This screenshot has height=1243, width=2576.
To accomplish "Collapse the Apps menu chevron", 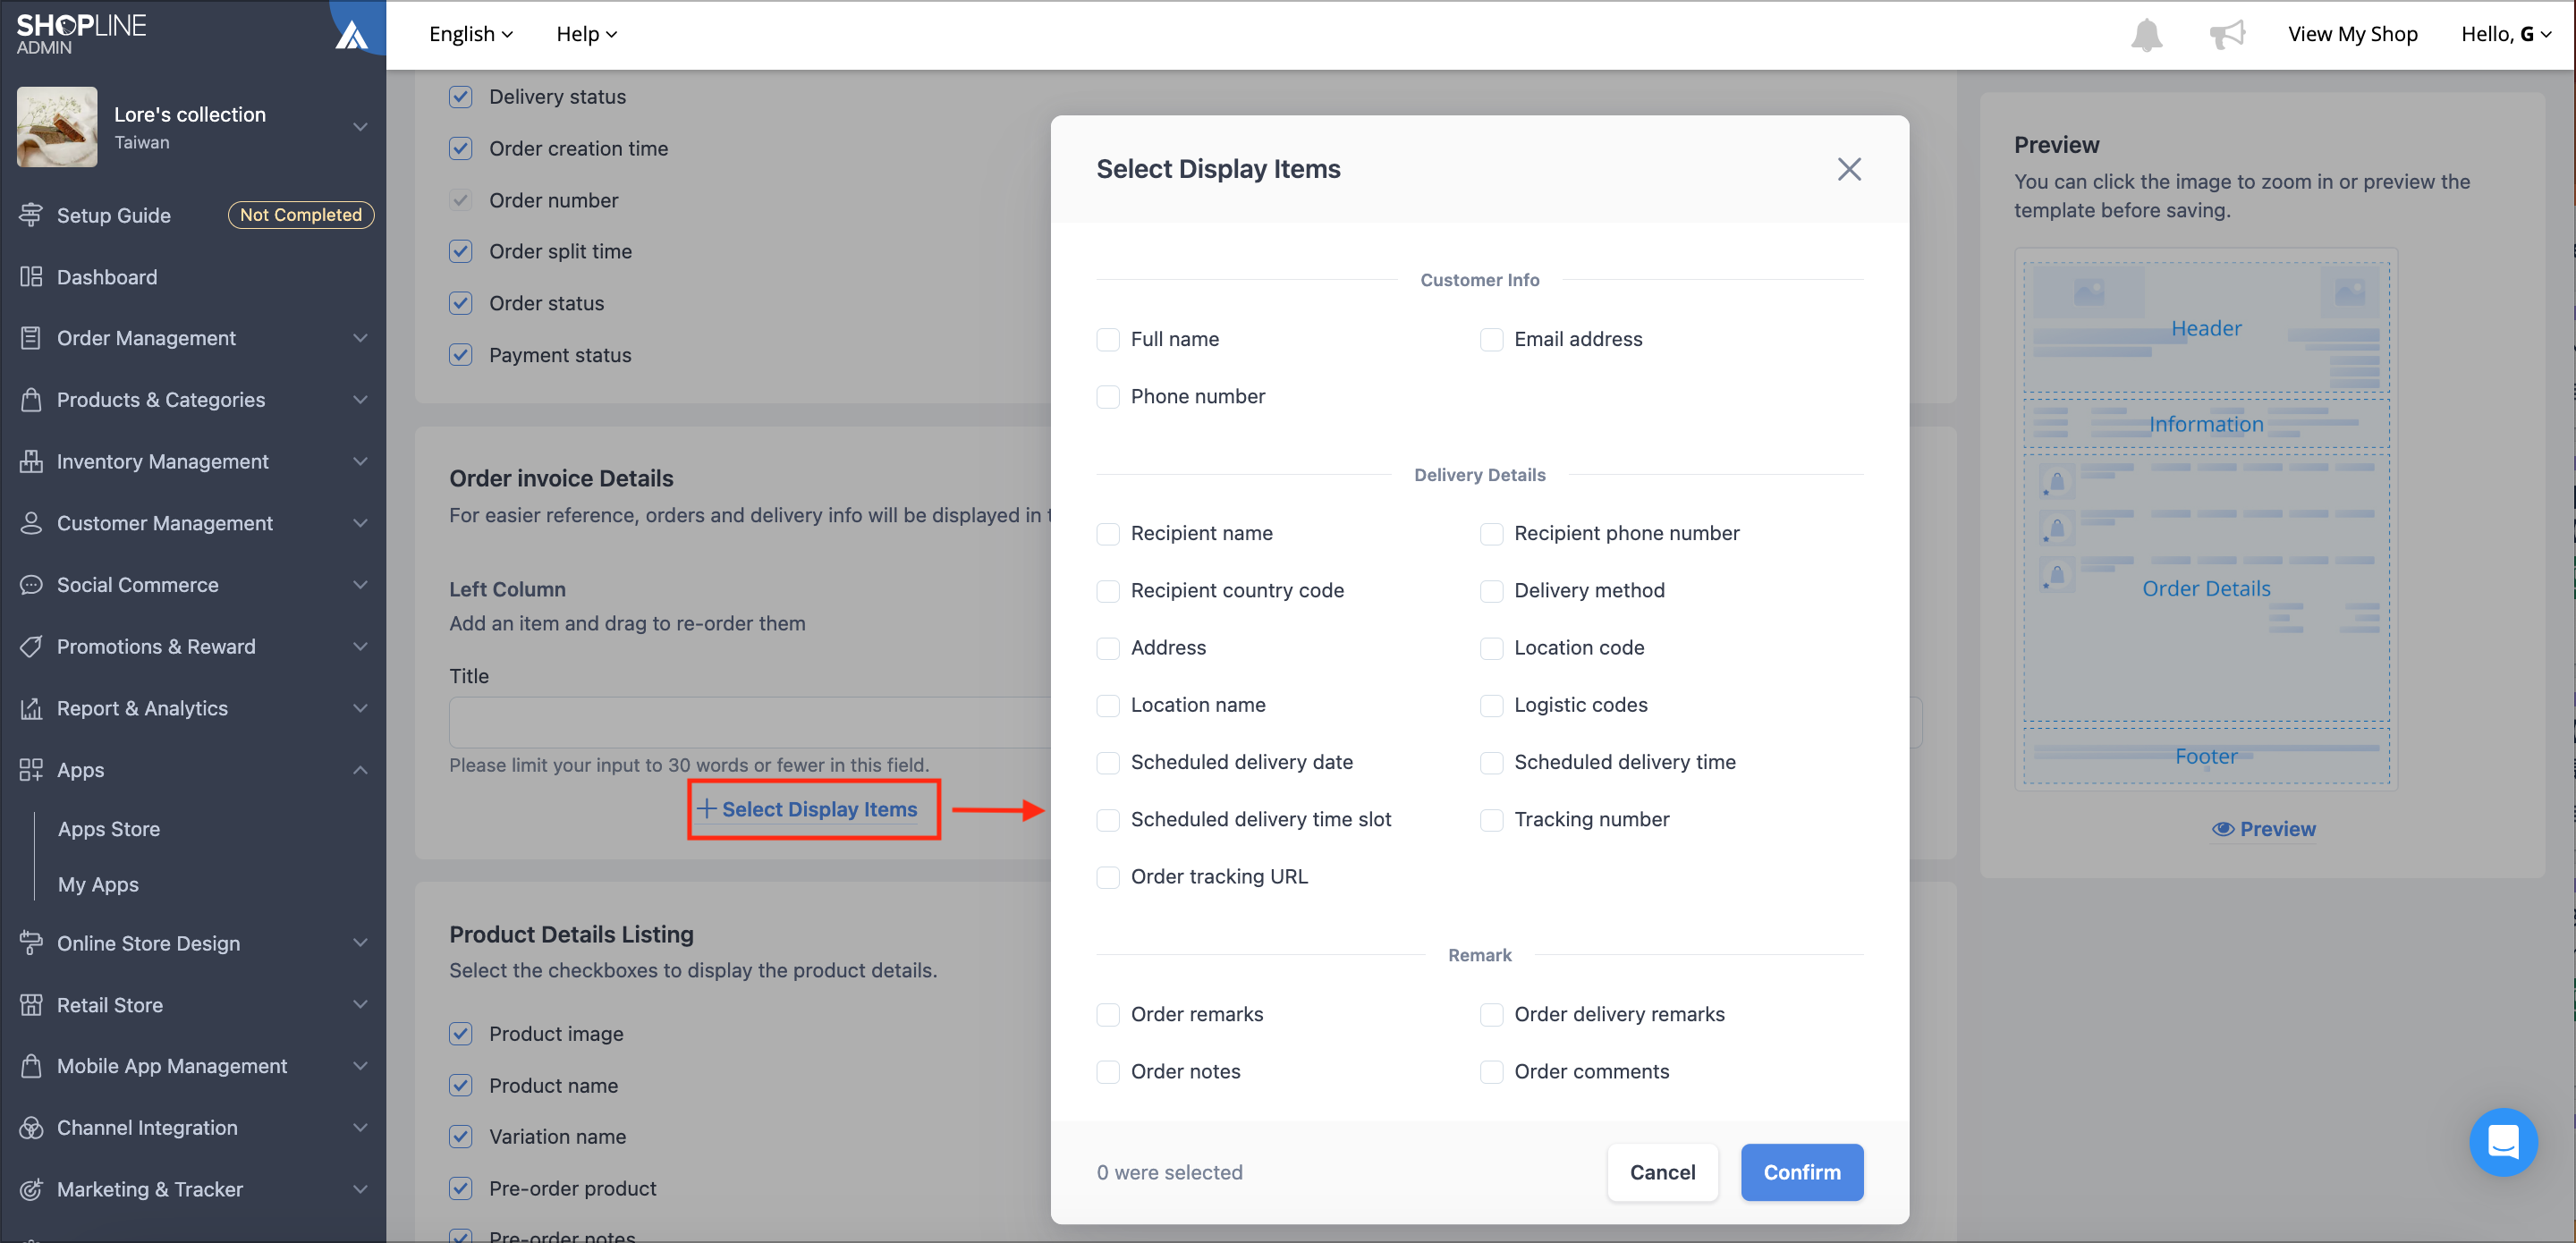I will pyautogui.click(x=360, y=770).
